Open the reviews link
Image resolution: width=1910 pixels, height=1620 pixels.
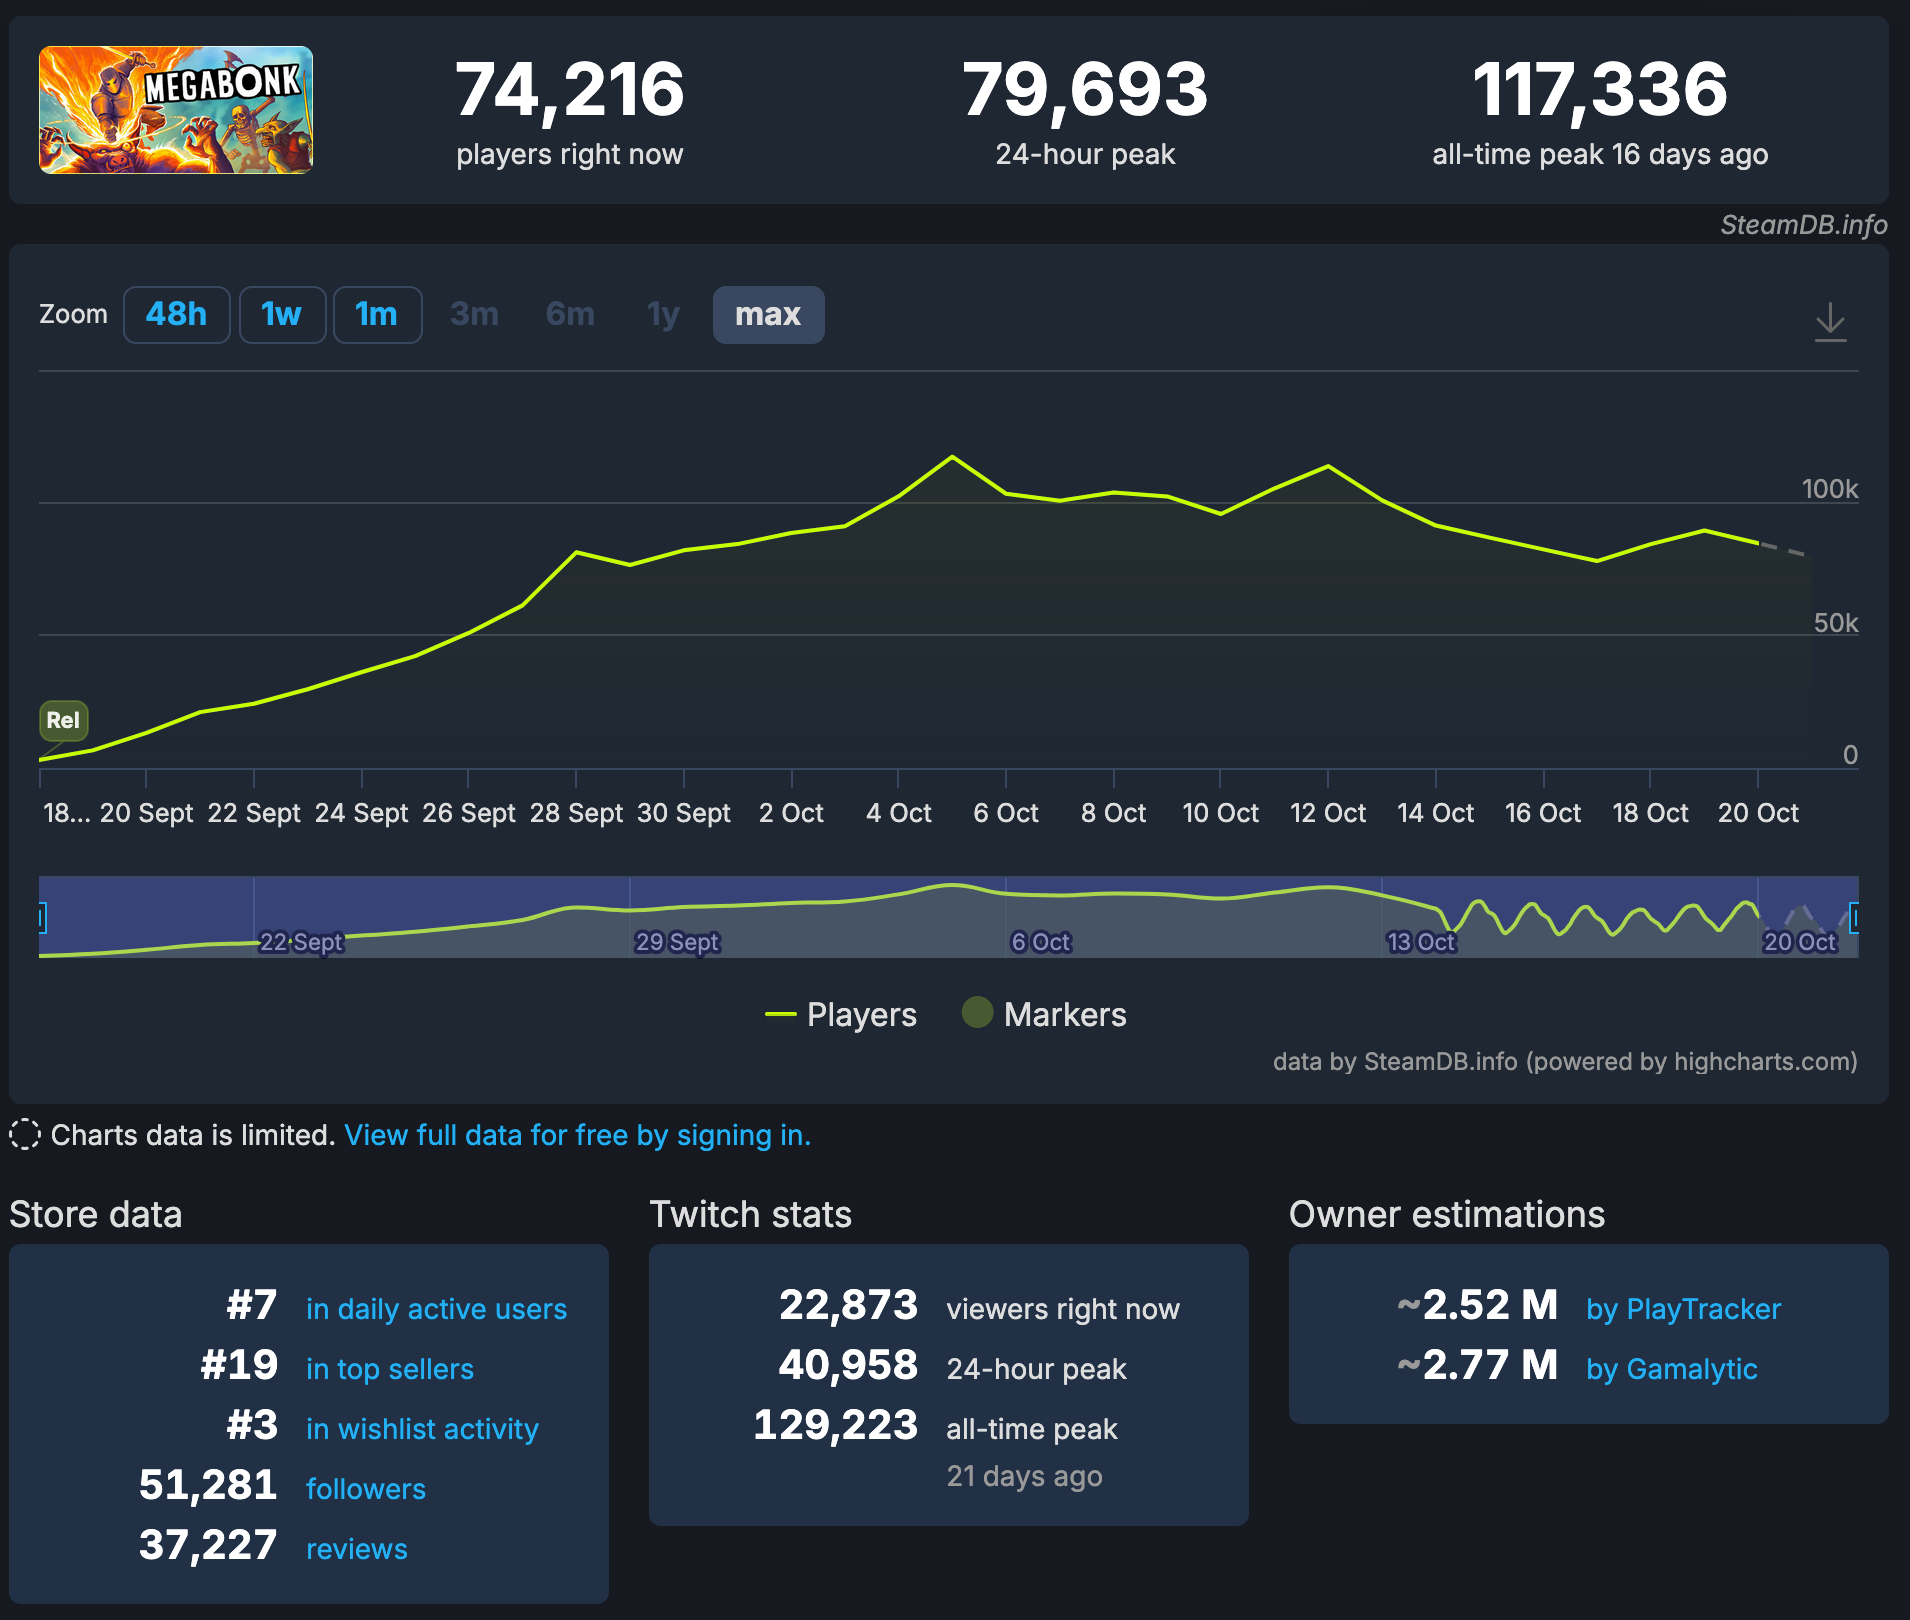click(356, 1549)
